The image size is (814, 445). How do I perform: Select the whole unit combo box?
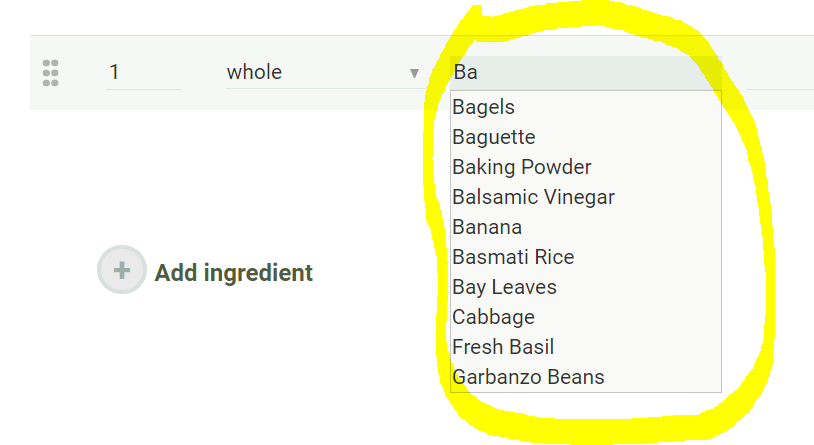pos(323,73)
